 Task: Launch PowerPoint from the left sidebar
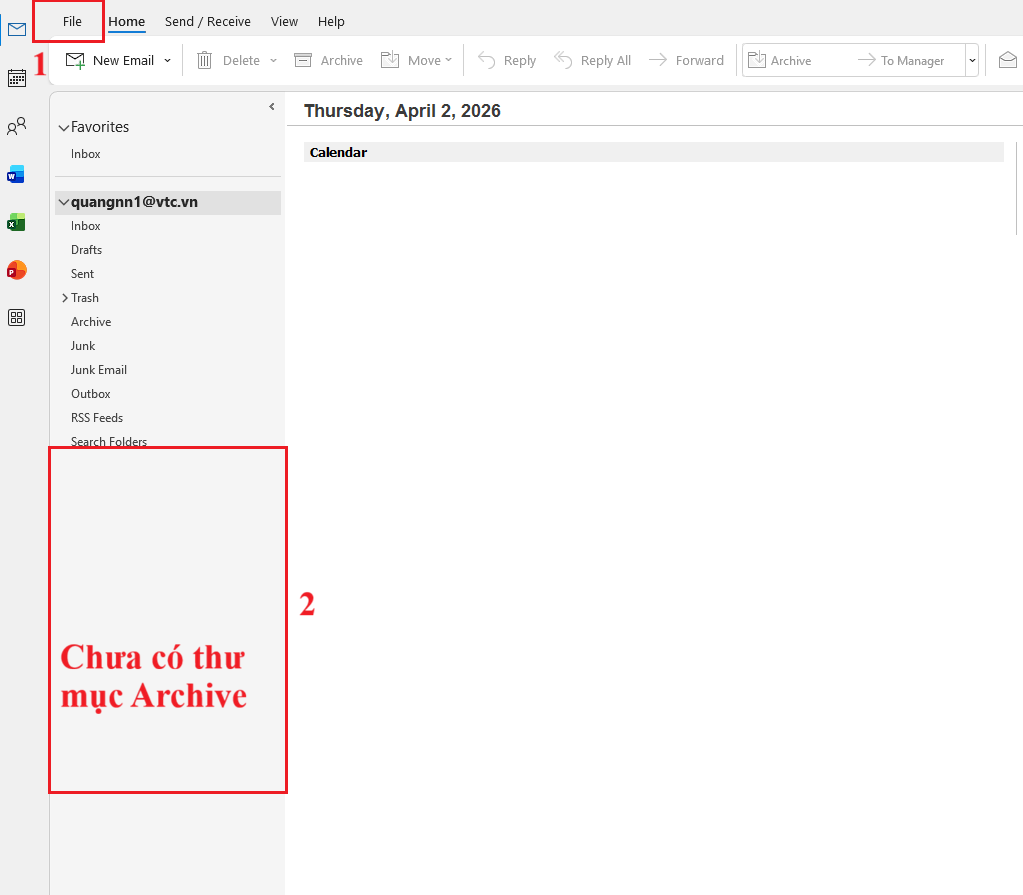[16, 270]
